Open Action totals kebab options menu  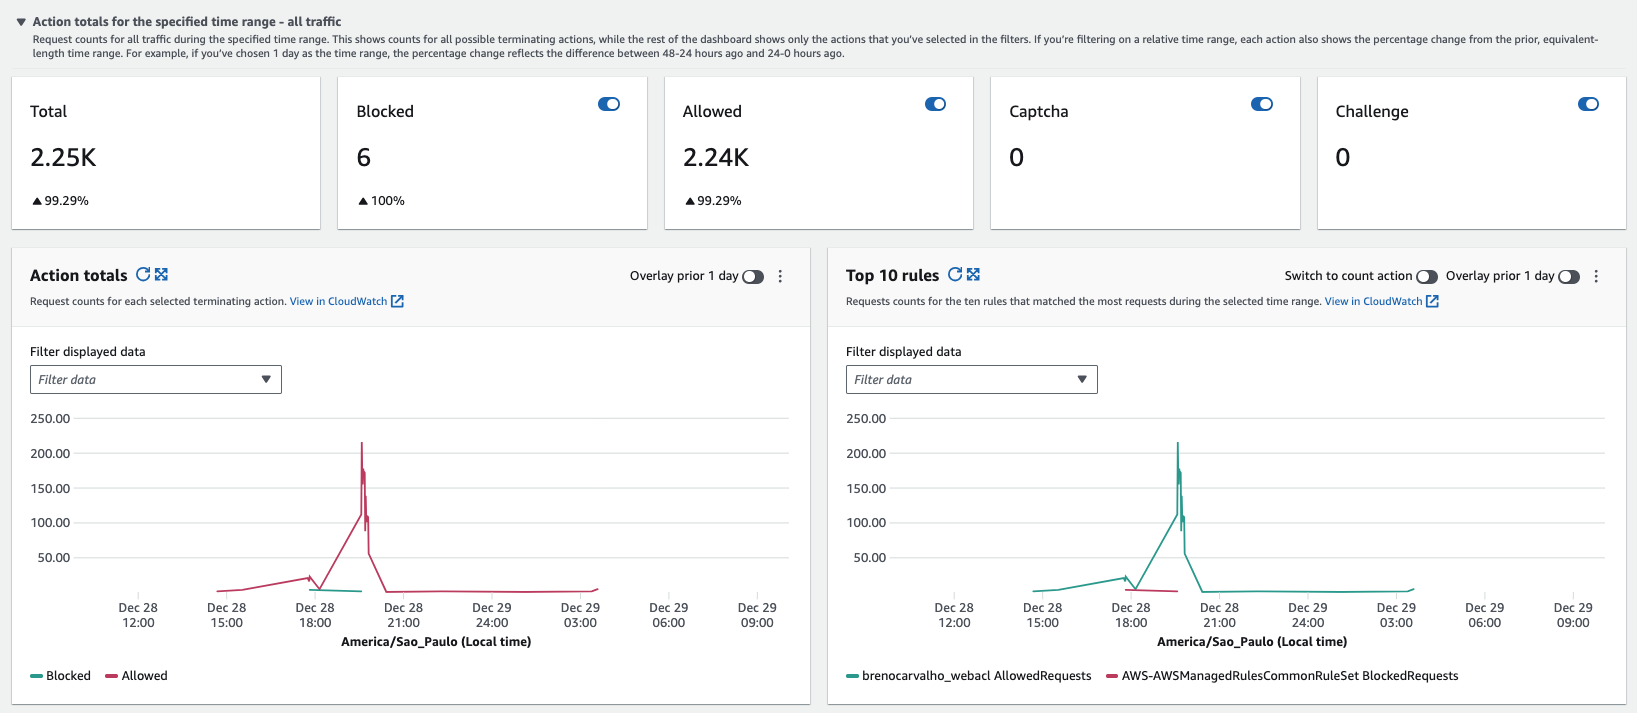(780, 276)
